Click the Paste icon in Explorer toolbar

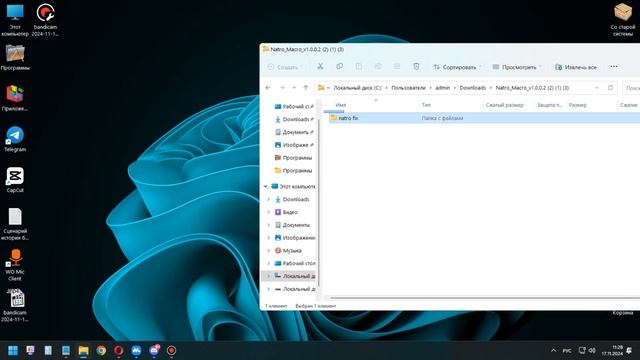point(358,67)
